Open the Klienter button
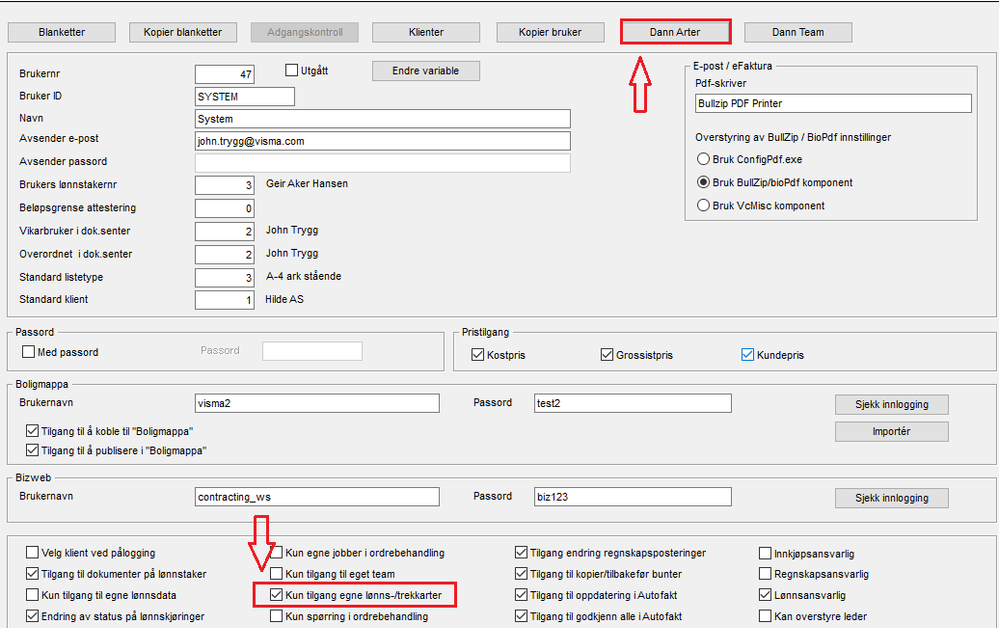999x628 pixels. [426, 32]
